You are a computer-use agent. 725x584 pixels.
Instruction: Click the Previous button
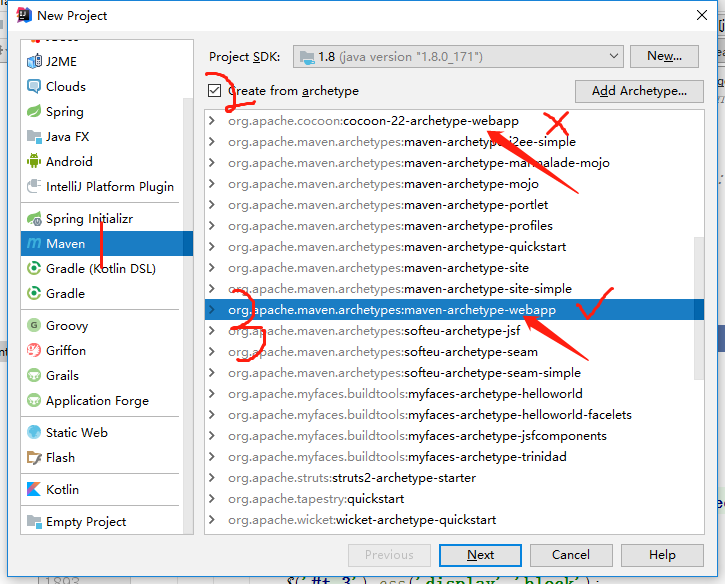[x=389, y=555]
